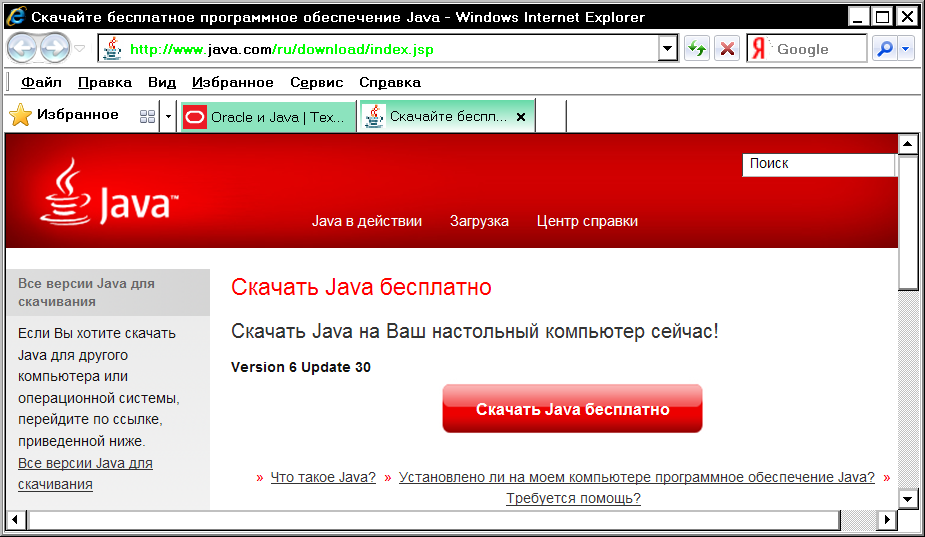The height and width of the screenshot is (537, 925).
Task: Click the java.com address bar URL
Action: point(281,49)
